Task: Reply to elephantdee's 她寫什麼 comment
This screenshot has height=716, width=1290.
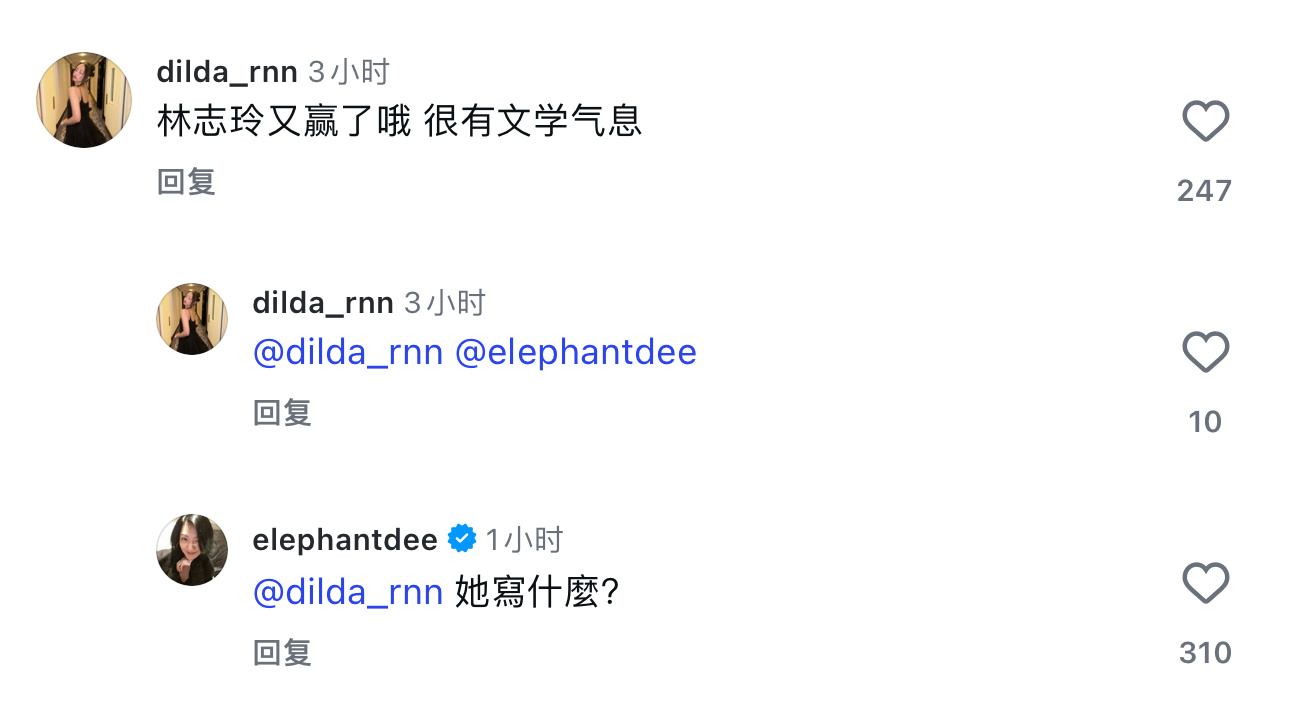Action: click(x=282, y=653)
